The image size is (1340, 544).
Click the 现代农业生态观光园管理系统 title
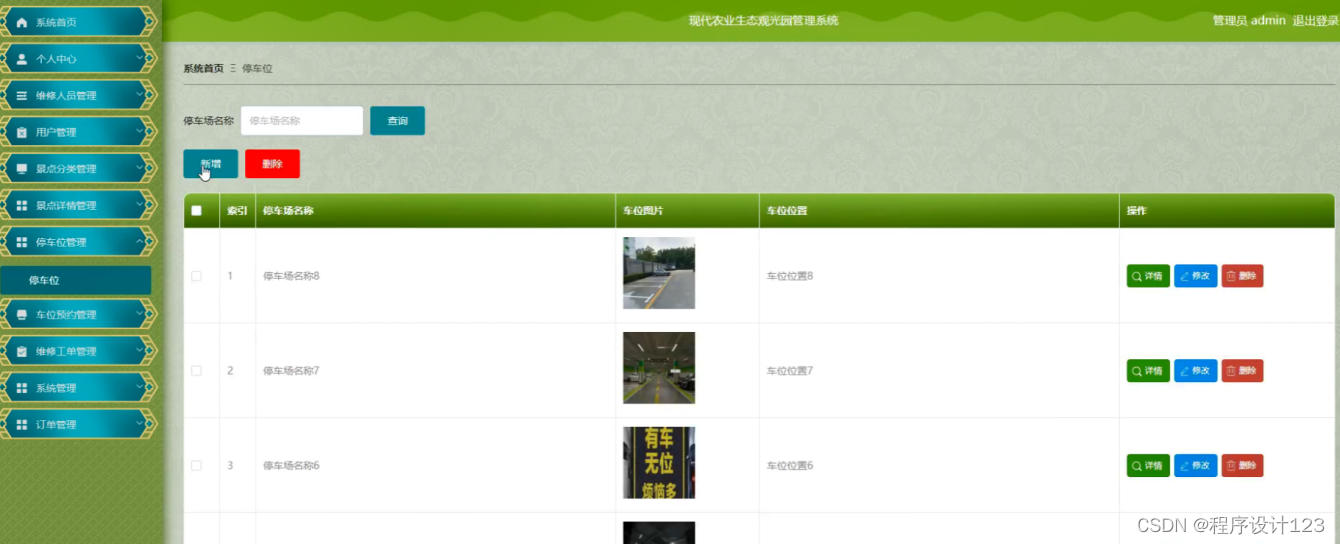pos(764,21)
